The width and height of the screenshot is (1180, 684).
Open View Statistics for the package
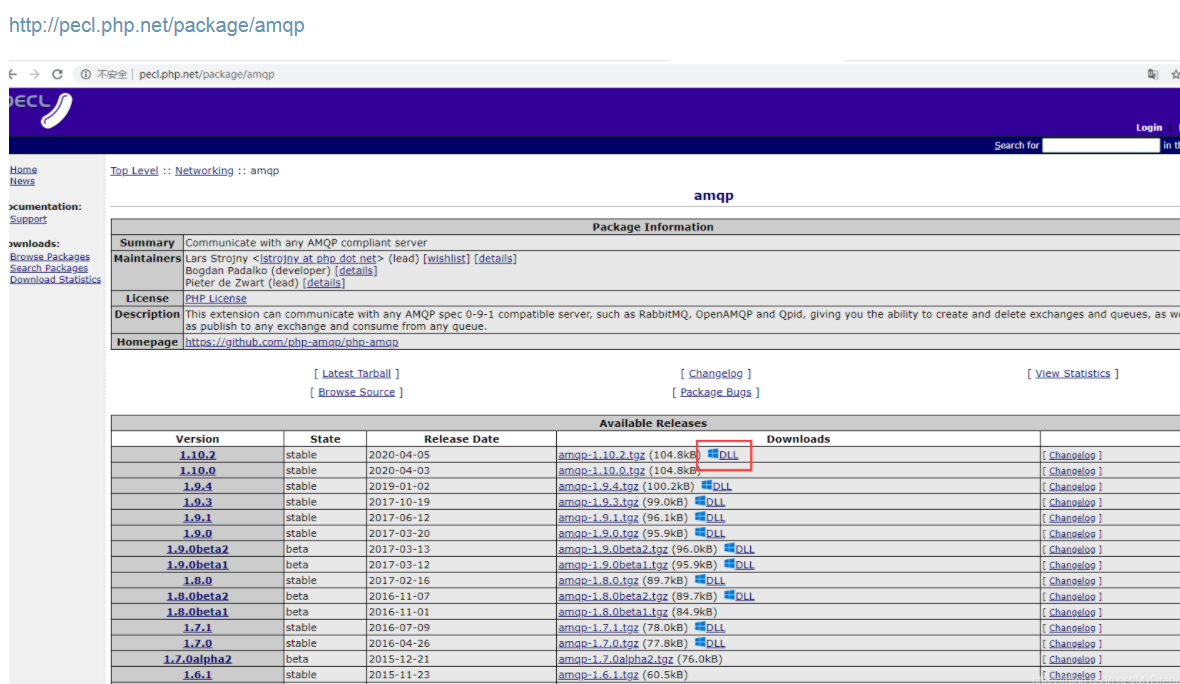(x=1072, y=372)
